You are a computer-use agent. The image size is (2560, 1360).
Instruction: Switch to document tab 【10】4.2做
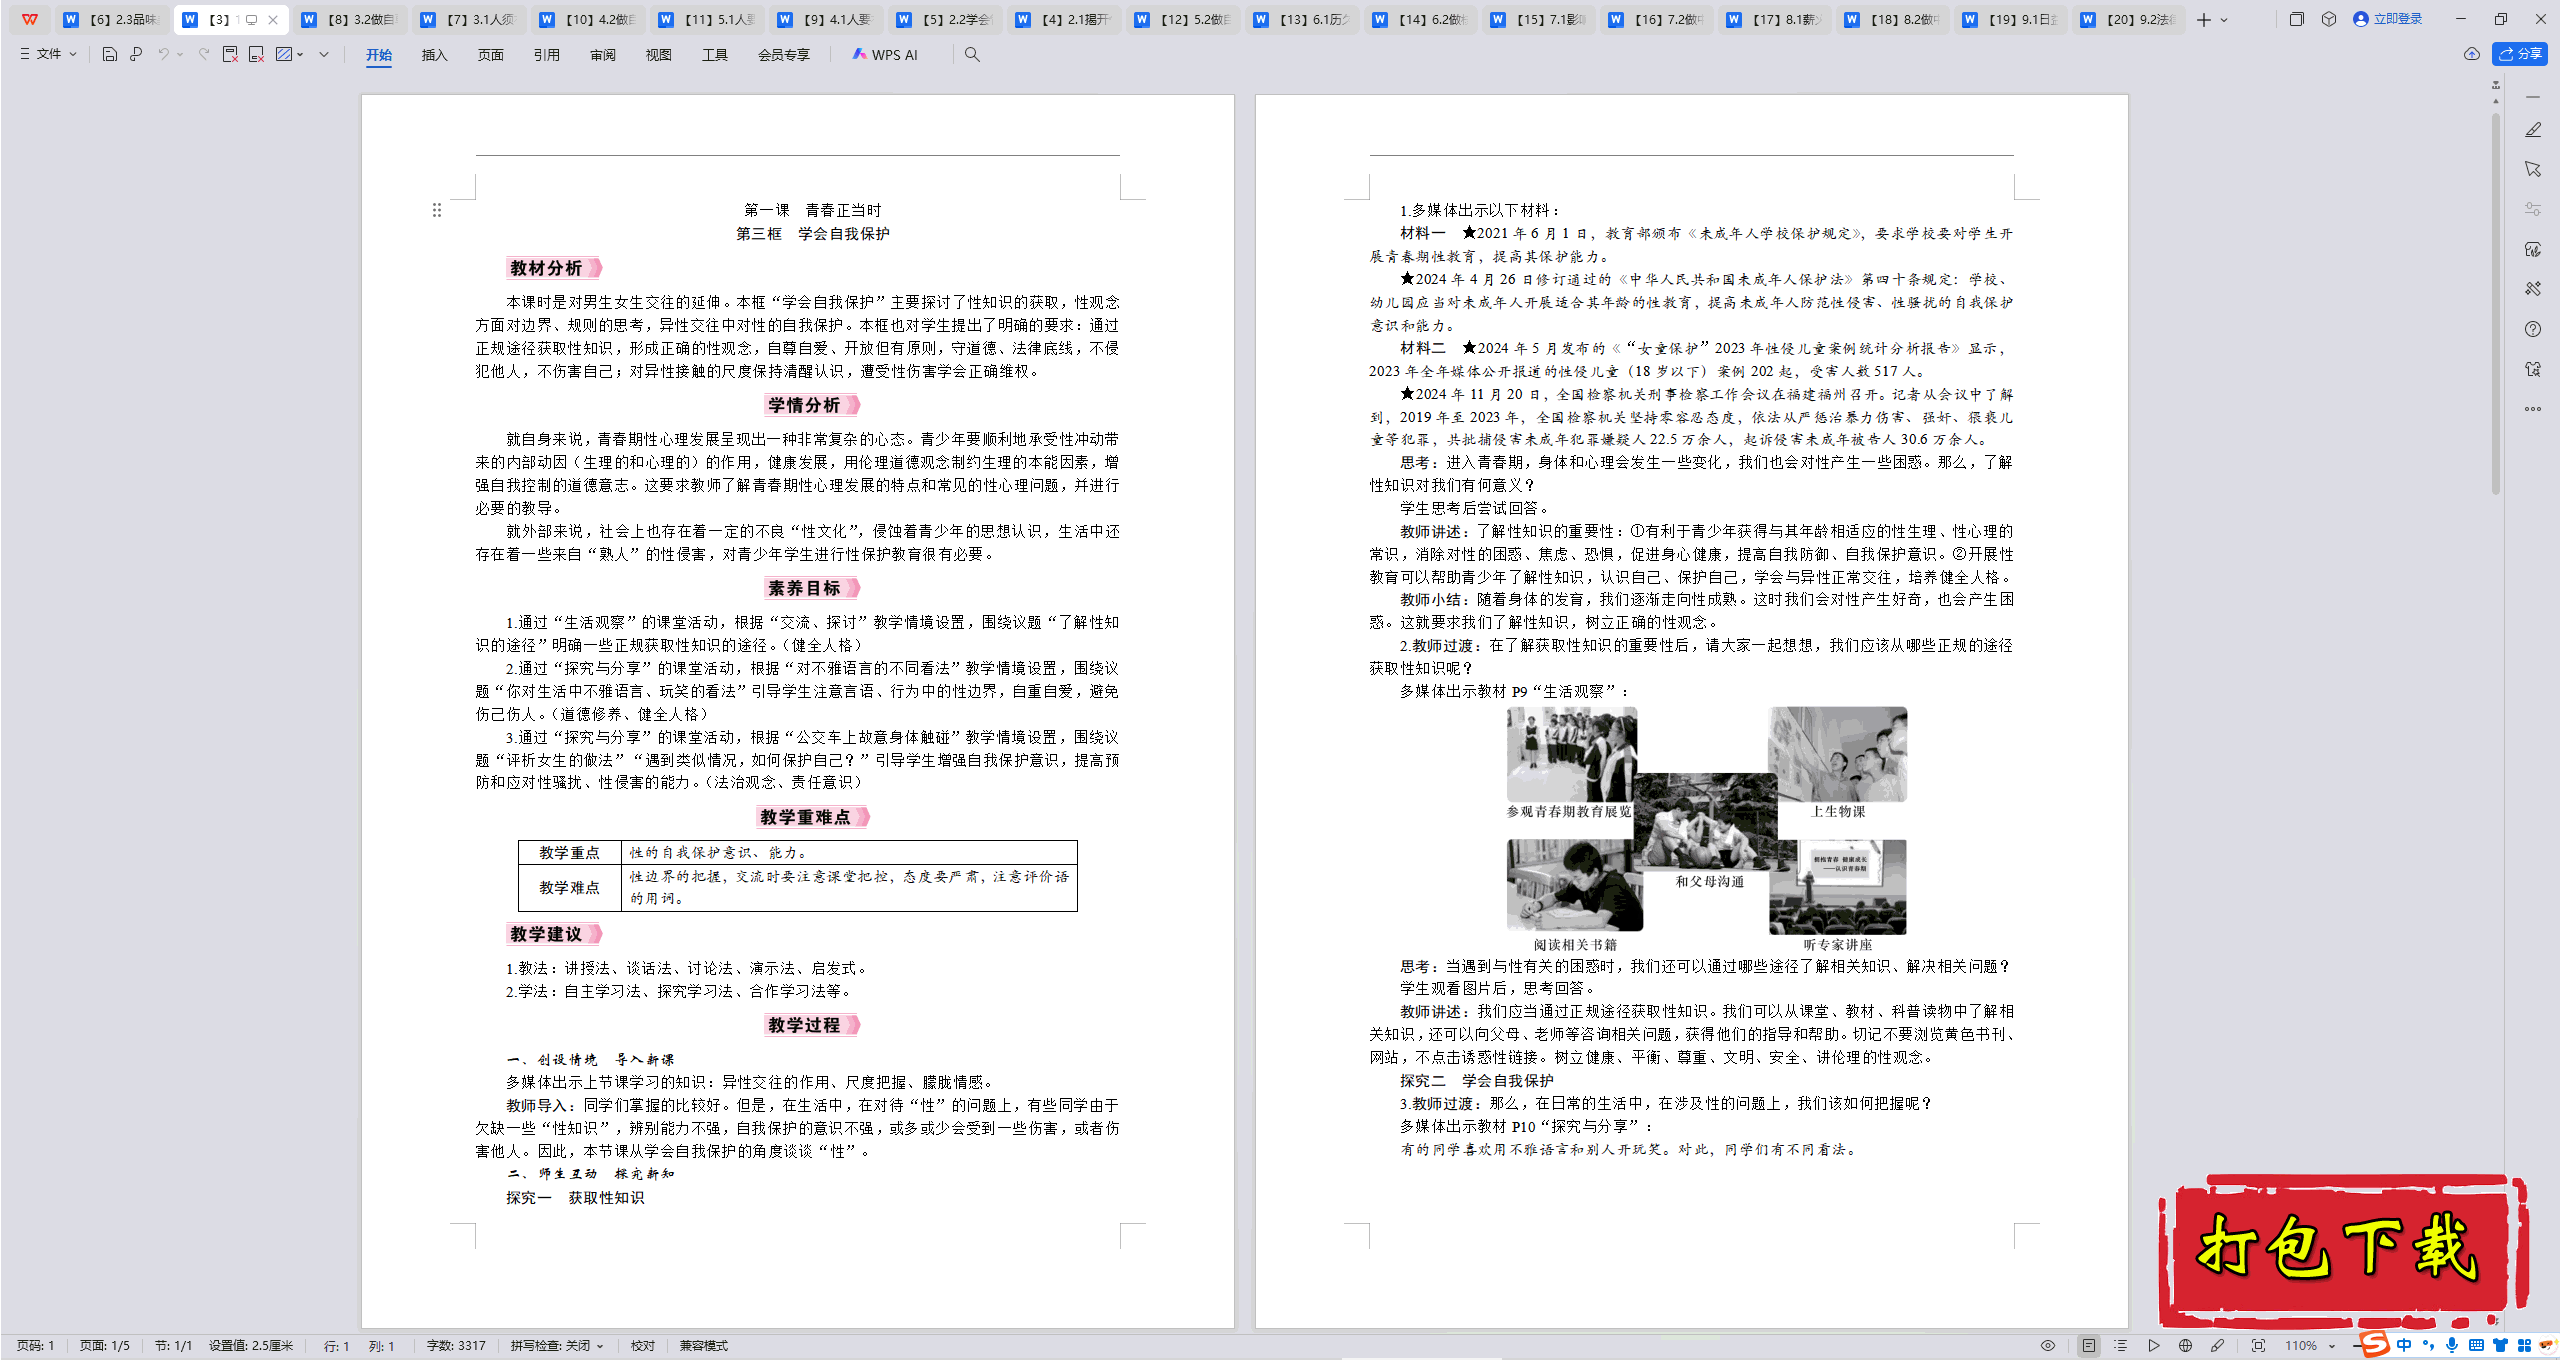pyautogui.click(x=587, y=19)
